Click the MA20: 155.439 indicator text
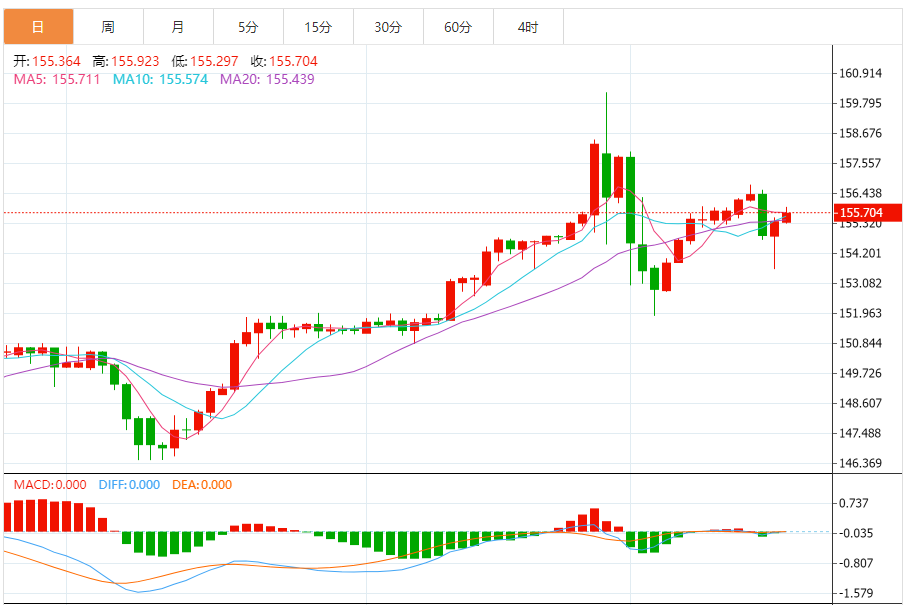Viewport: 909px width, 605px height. 267,79
